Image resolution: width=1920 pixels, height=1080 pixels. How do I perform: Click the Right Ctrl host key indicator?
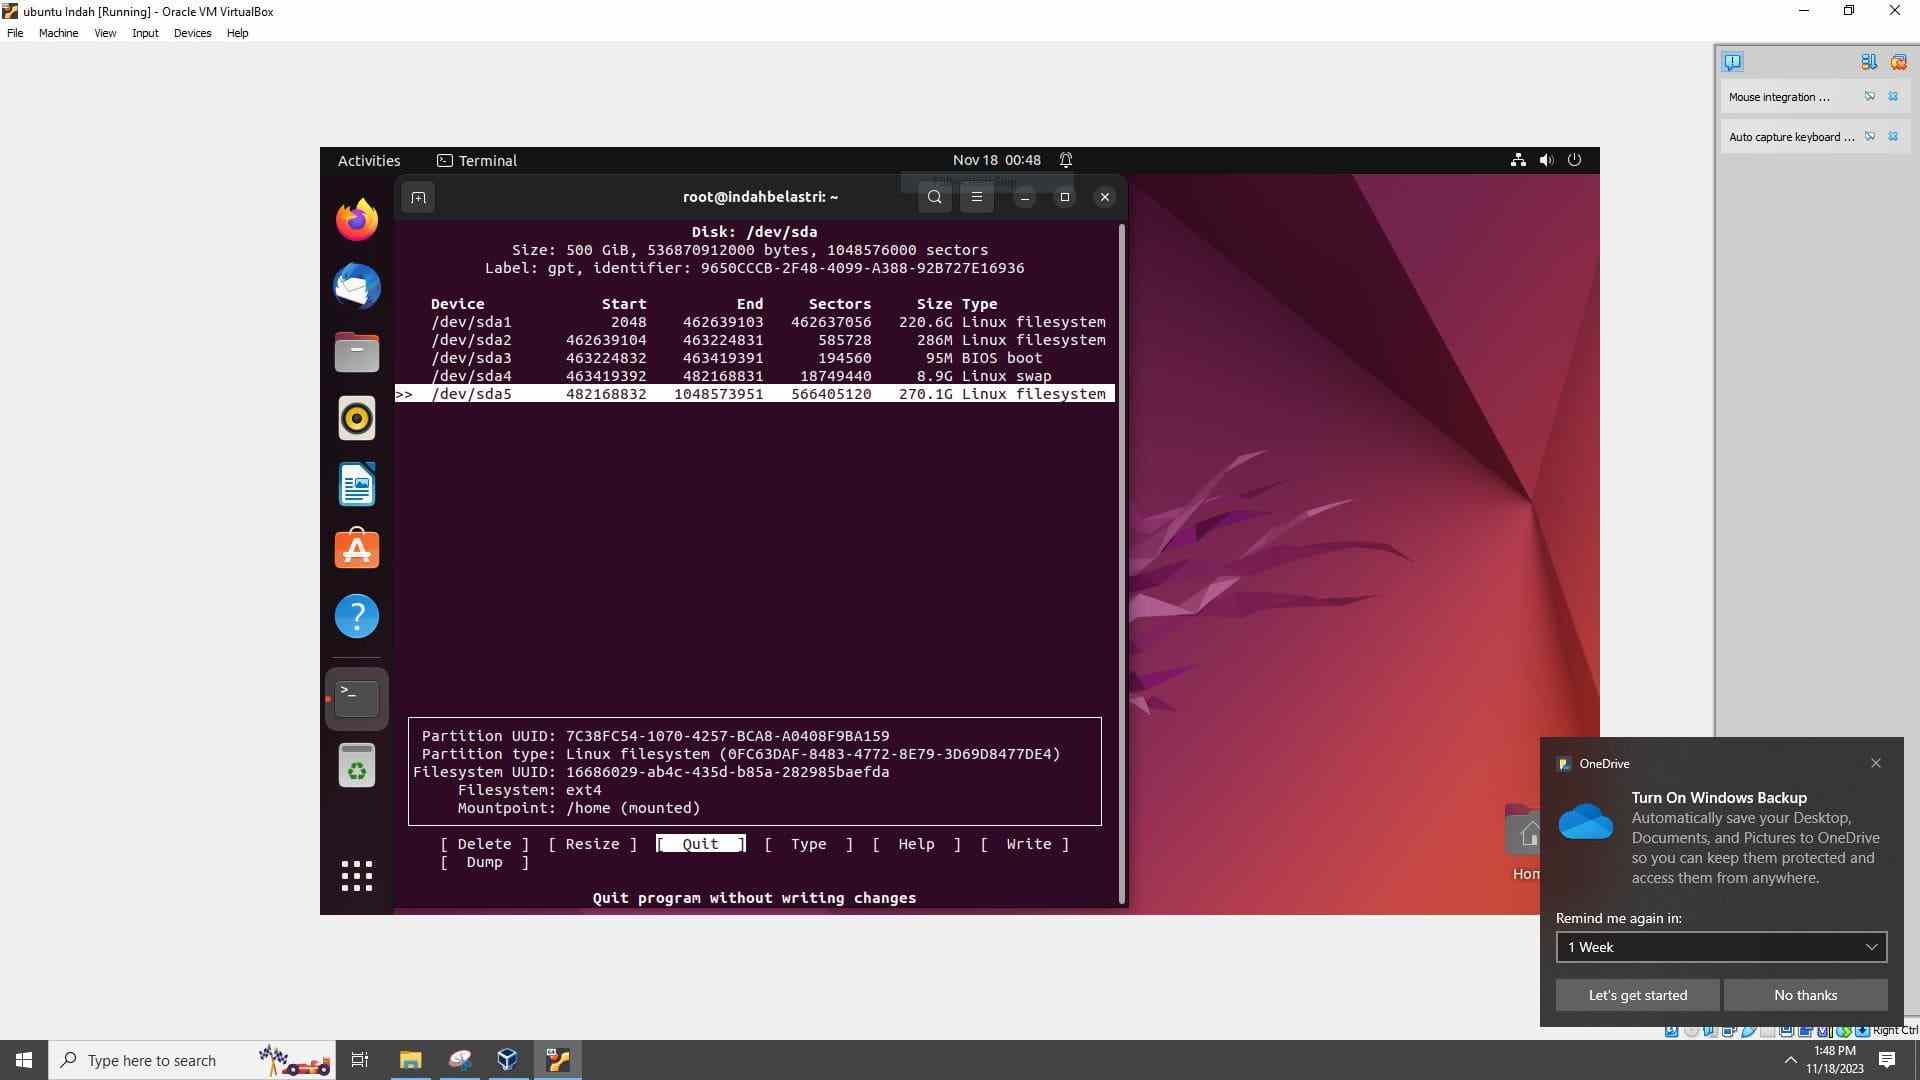coord(1895,1030)
